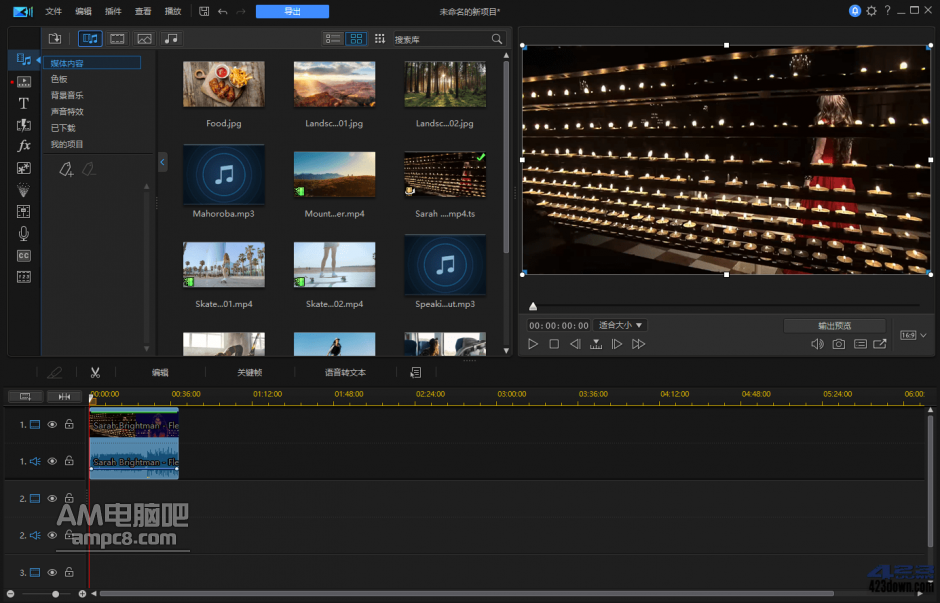The image size is (940, 603).
Task: Collapse the library side panel arrow
Action: click(x=162, y=162)
